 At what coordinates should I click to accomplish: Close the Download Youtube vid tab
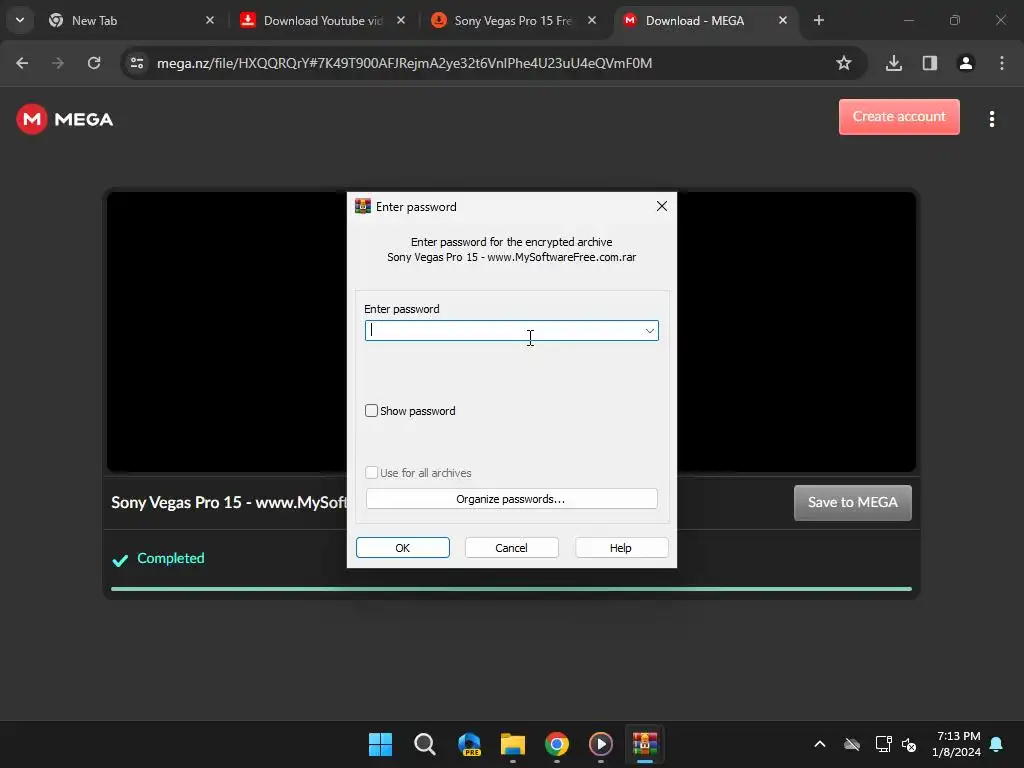tap(401, 20)
